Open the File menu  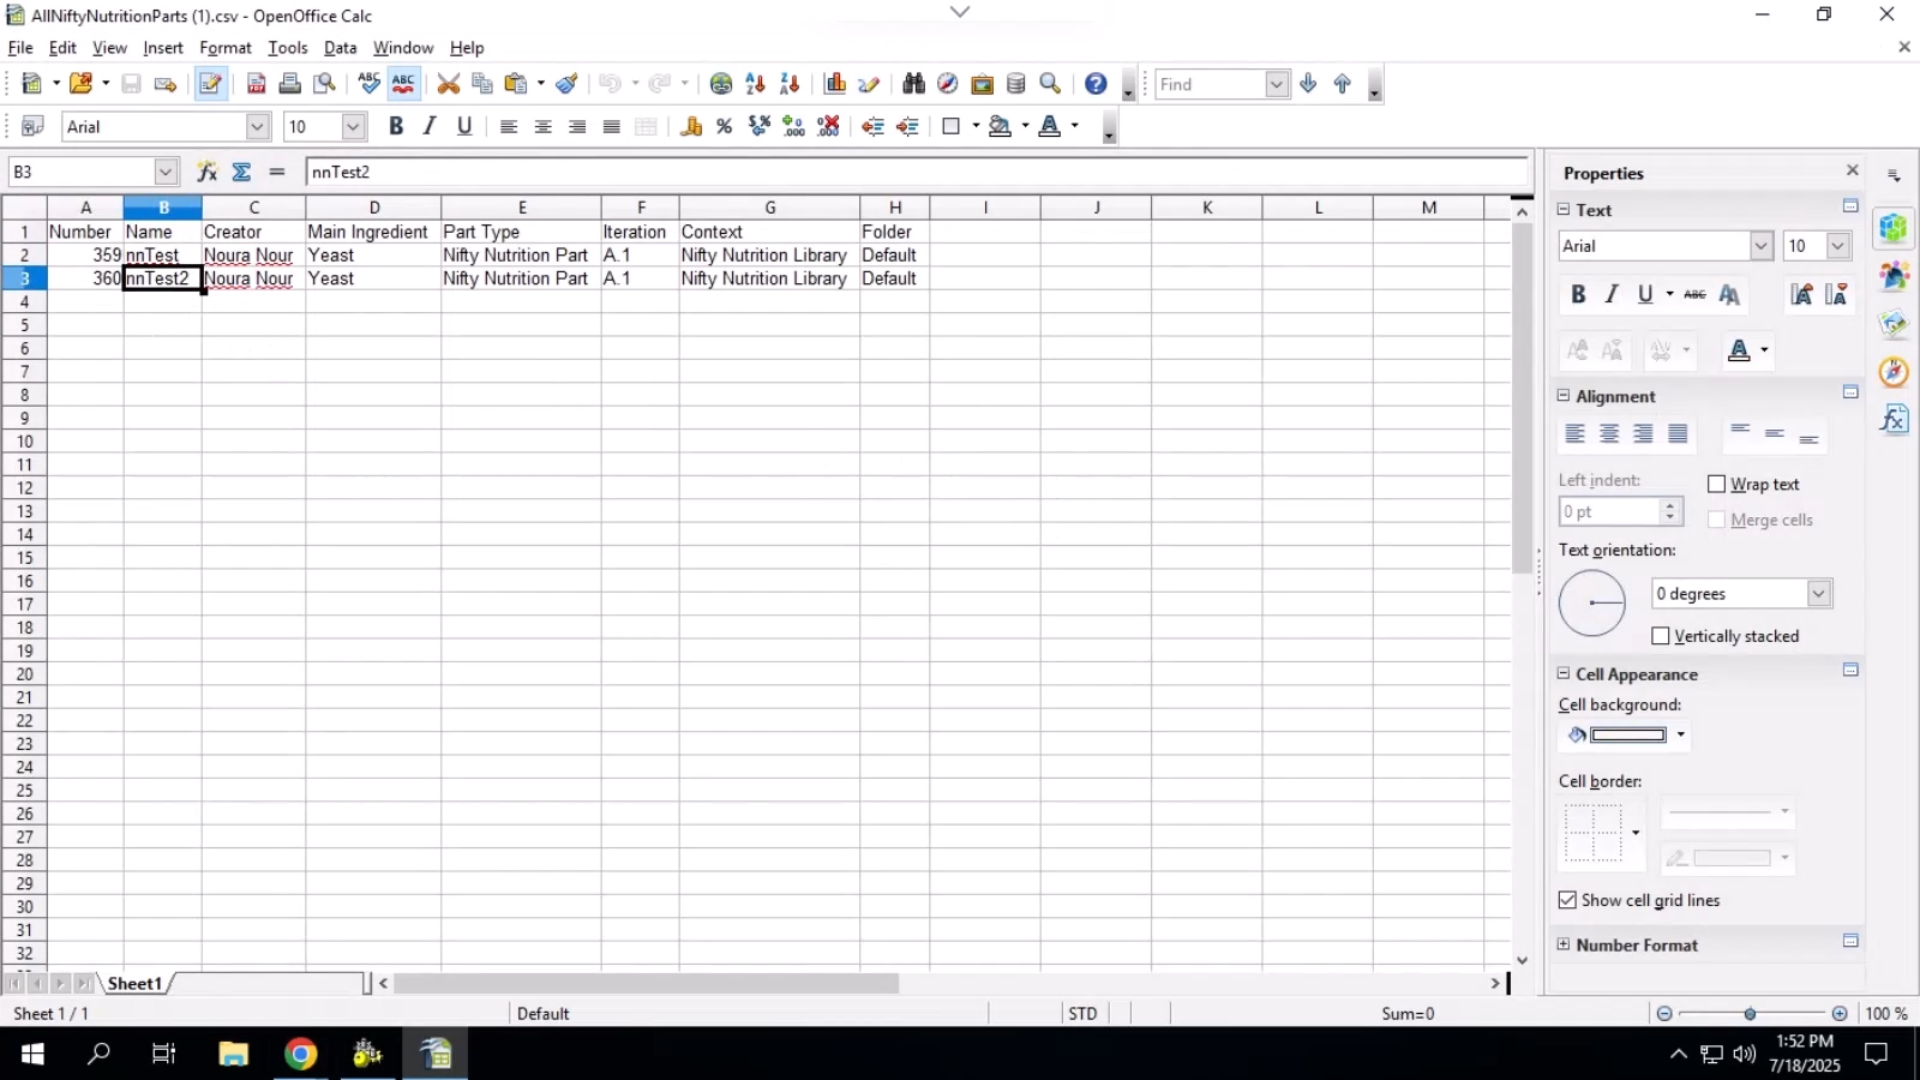click(20, 47)
